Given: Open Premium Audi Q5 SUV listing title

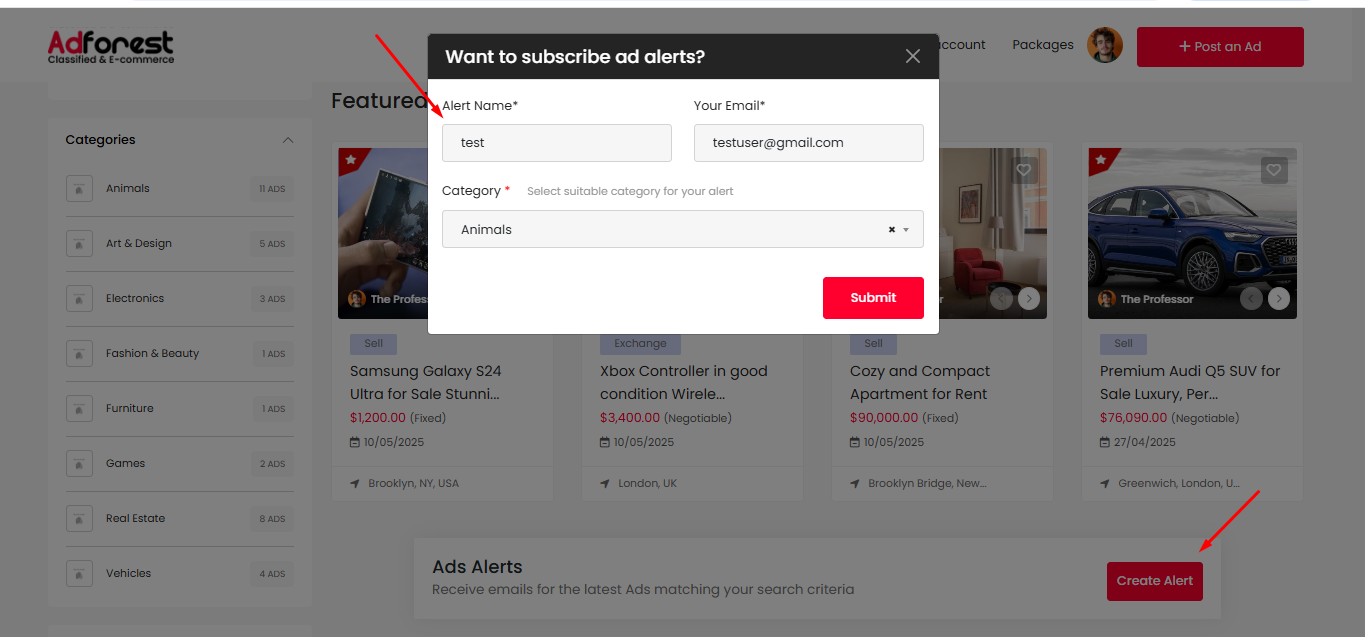Looking at the screenshot, I should click(1189, 382).
